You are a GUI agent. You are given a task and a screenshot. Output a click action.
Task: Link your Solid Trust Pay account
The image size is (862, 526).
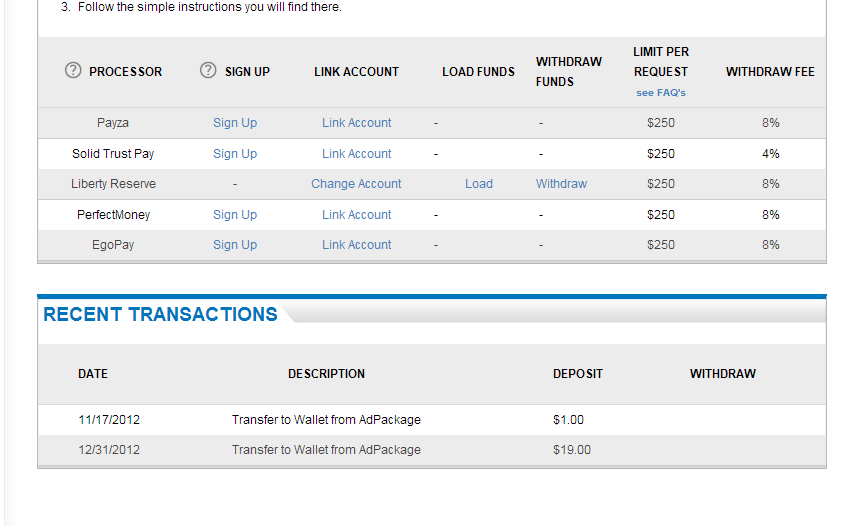pos(357,154)
